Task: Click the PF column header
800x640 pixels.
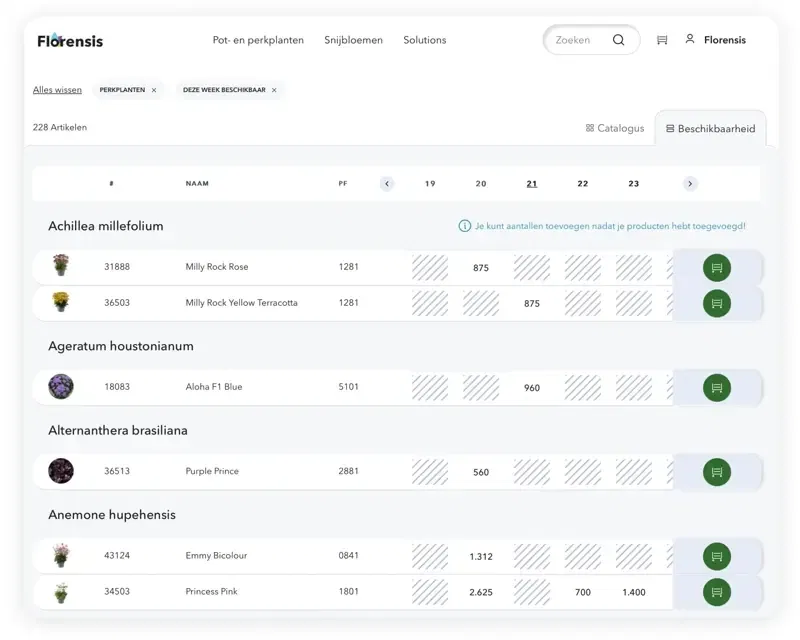Action: (343, 184)
